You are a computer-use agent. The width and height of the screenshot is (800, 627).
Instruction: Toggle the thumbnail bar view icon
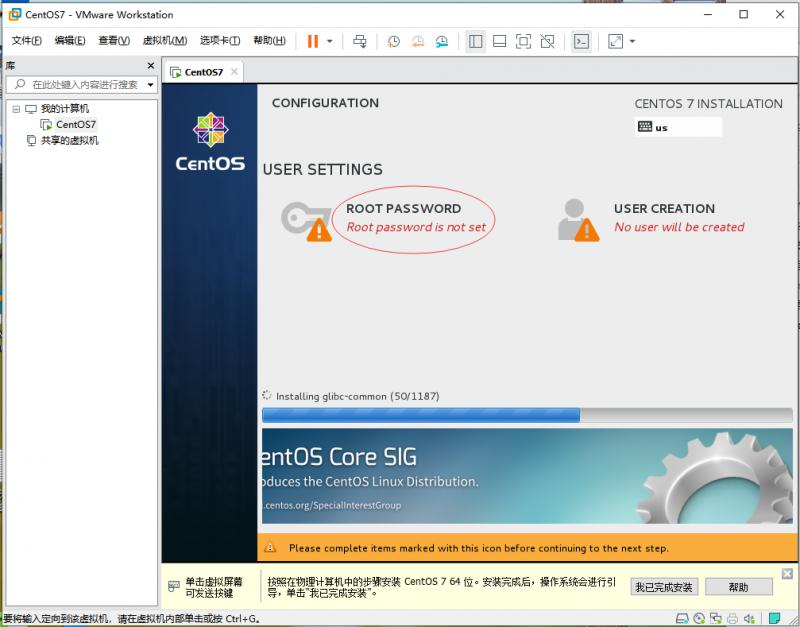coord(499,41)
